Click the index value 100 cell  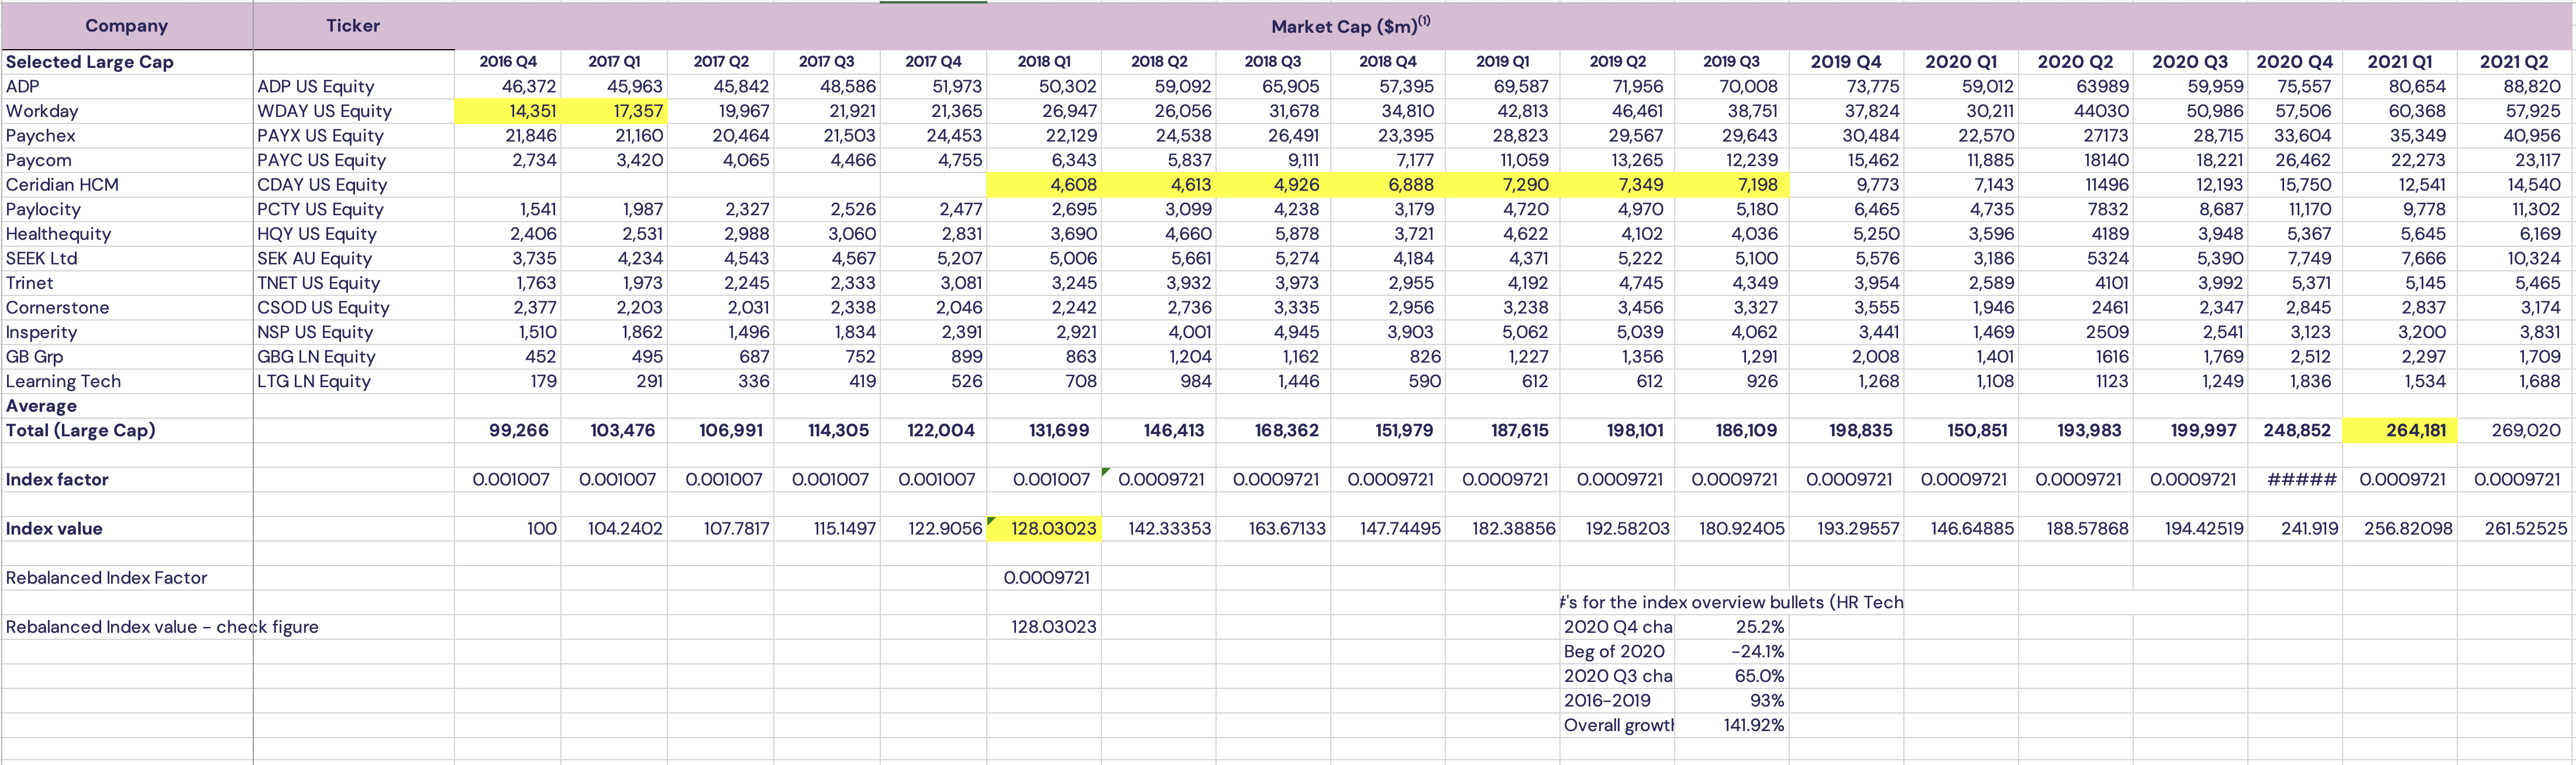pos(508,528)
